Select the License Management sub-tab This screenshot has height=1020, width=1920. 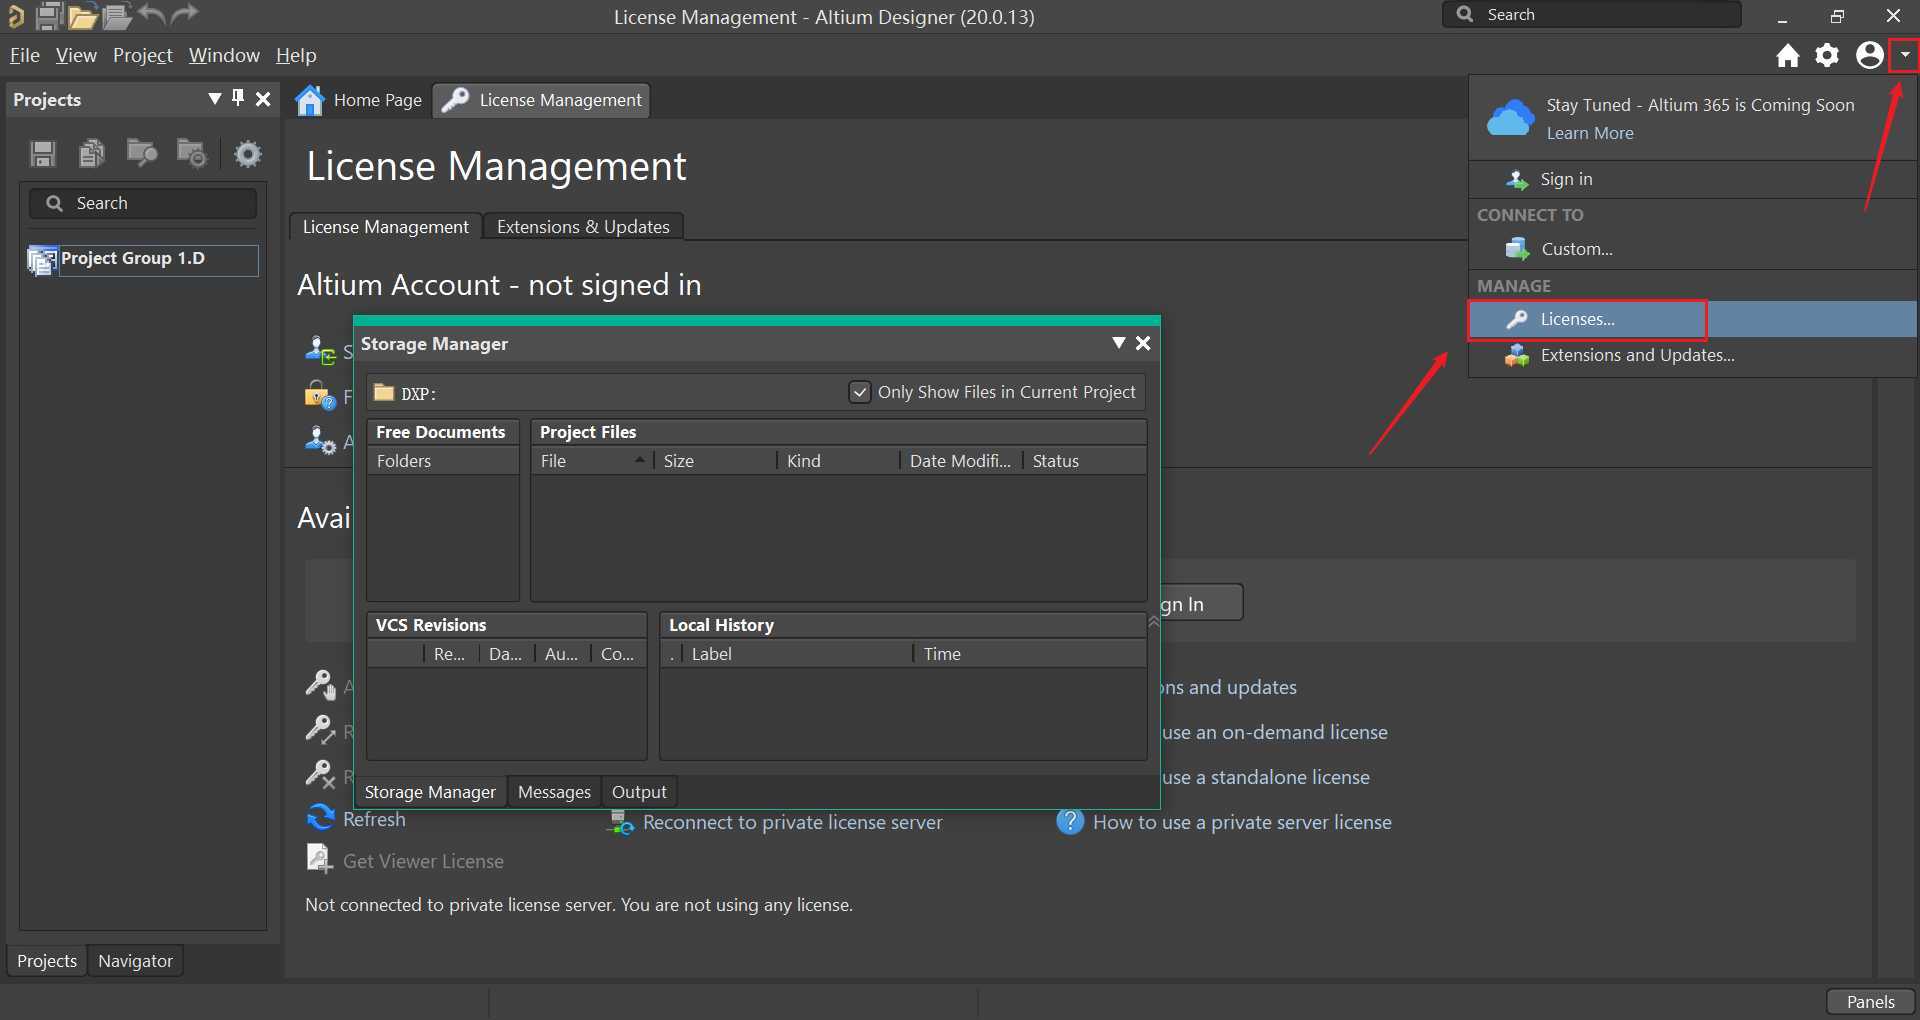coord(385,227)
